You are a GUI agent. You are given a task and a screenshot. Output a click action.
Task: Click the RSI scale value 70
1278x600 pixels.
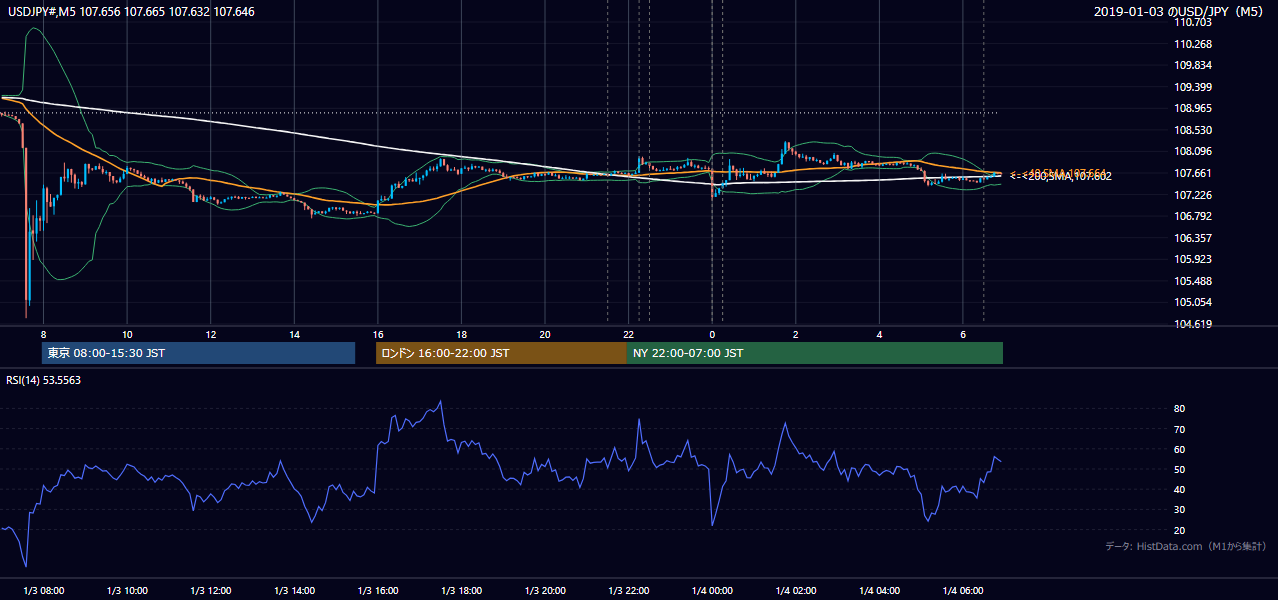[1179, 429]
